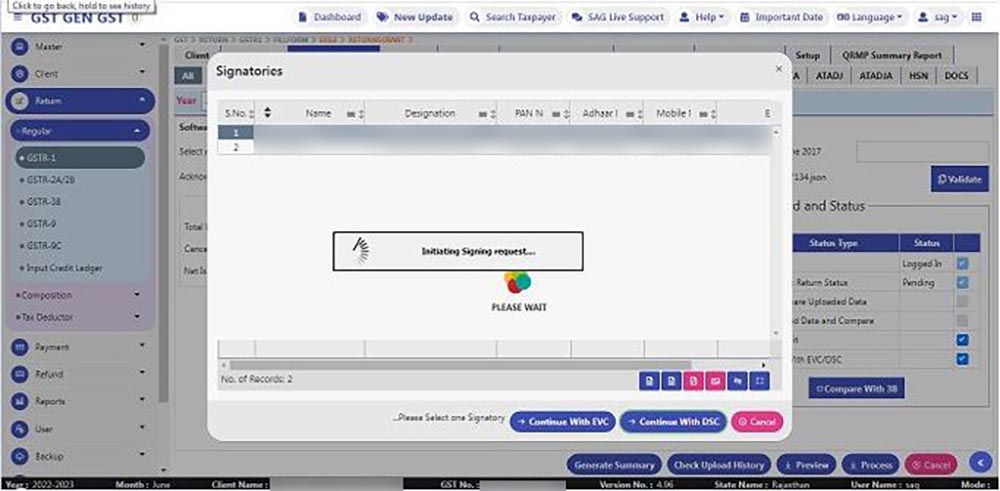Screen dimensions: 1000x491
Task: Expand the Composition section in sidebar
Action: (x=78, y=295)
